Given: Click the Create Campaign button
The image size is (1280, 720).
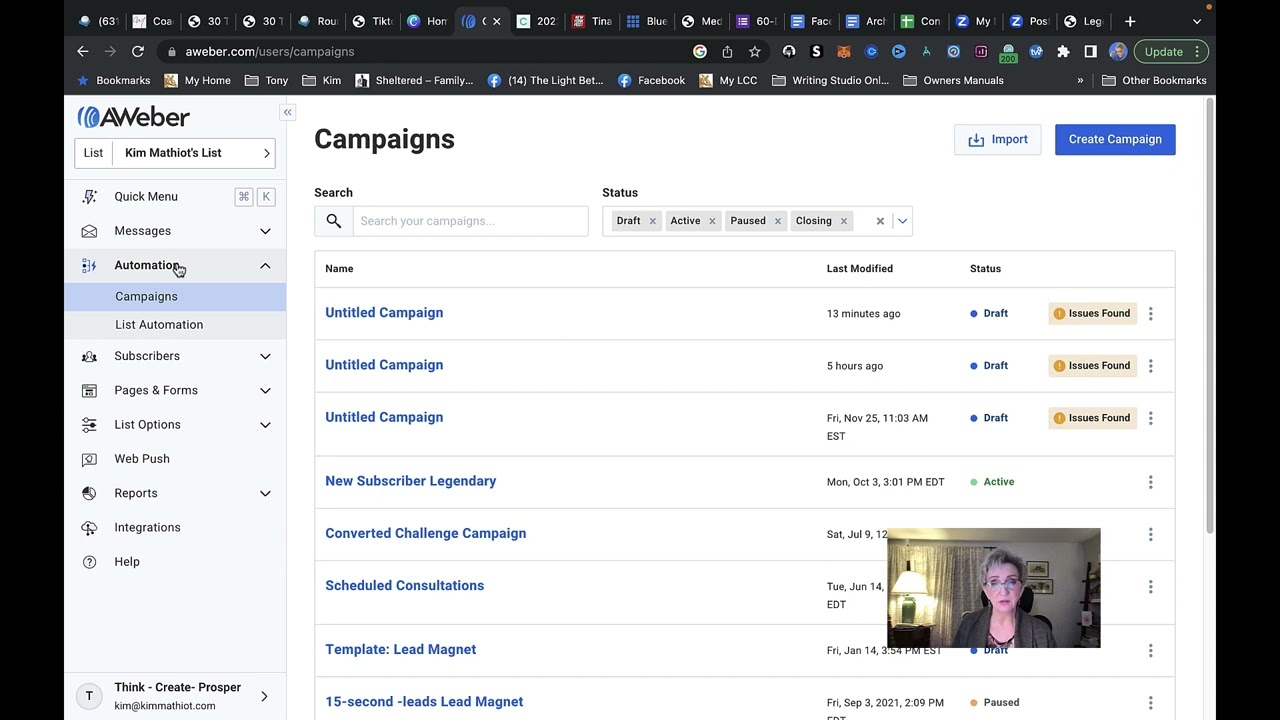Looking at the screenshot, I should pyautogui.click(x=1115, y=139).
